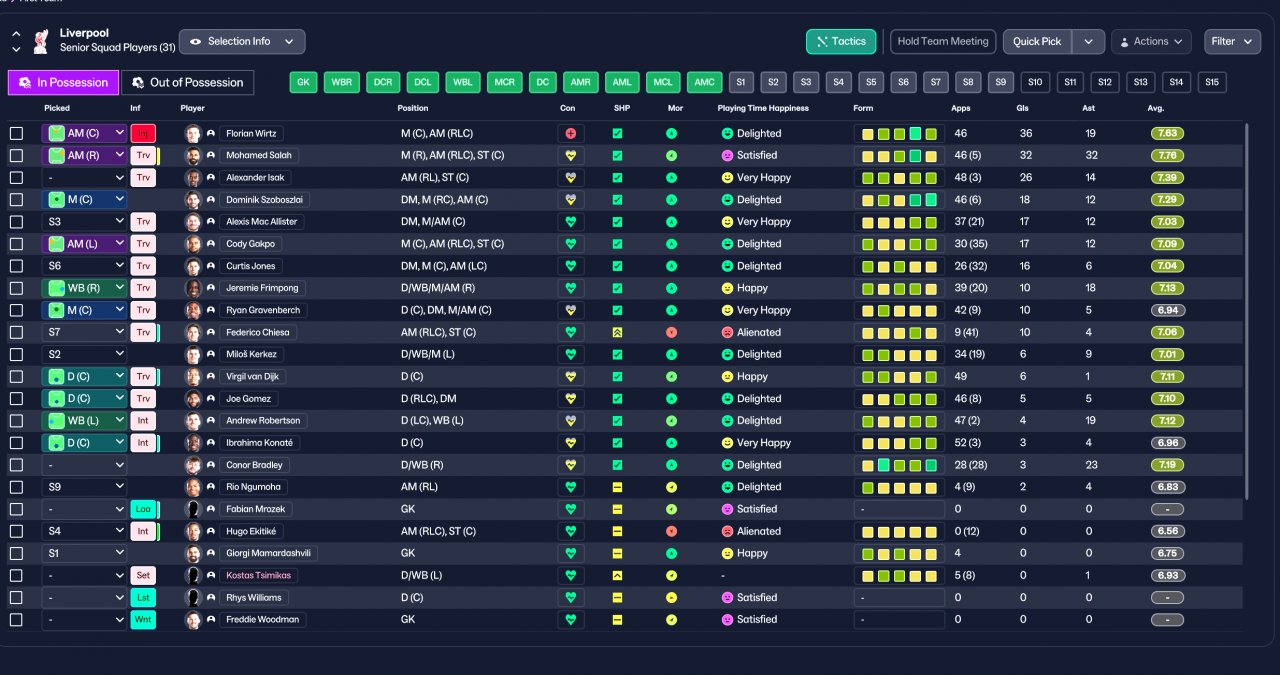Click Alexander Isak's Trv status badge
Screen dimensions: 1280x675
(x=143, y=177)
